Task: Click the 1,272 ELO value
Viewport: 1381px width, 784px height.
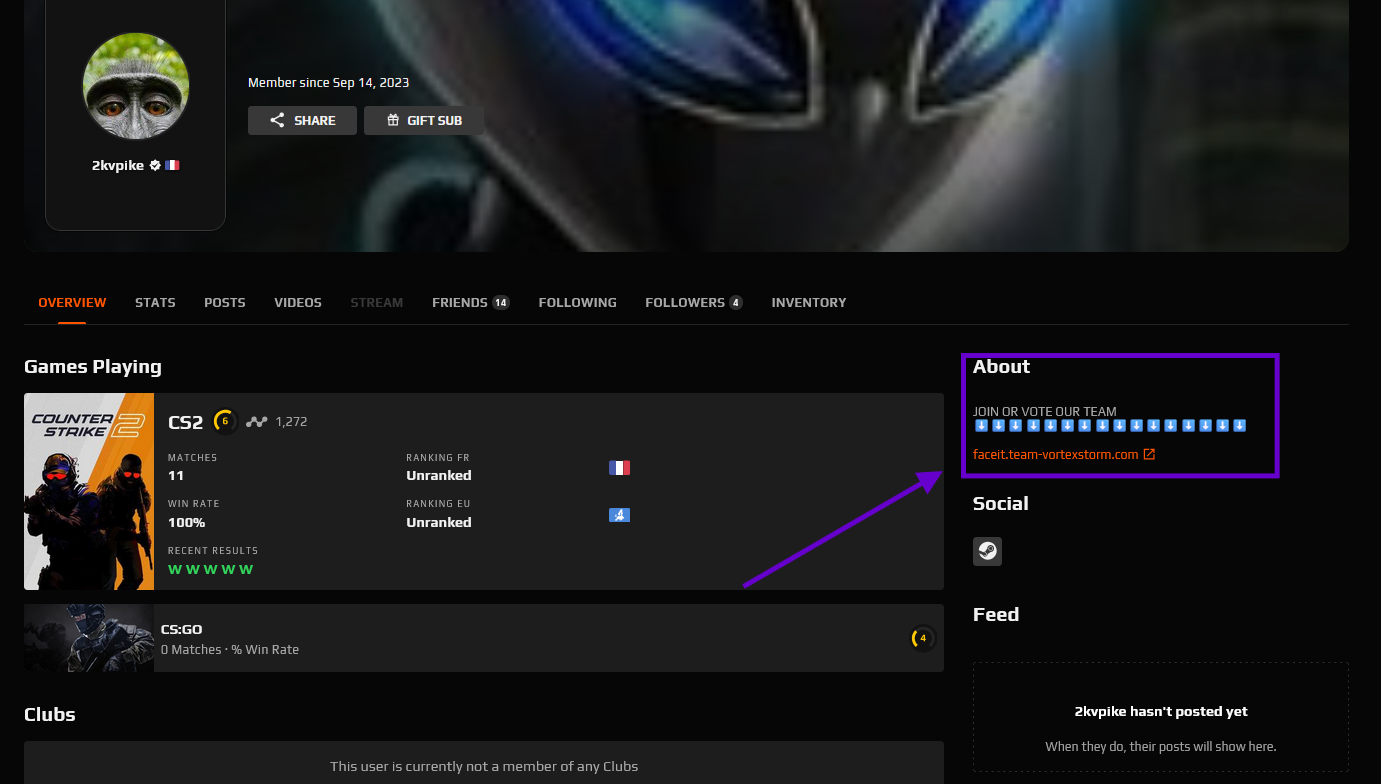Action: click(291, 422)
